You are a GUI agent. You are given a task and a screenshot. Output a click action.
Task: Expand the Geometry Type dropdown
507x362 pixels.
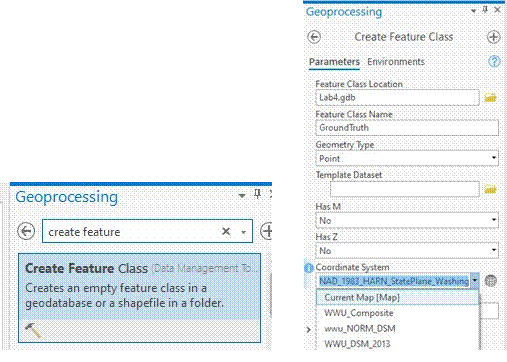click(494, 158)
